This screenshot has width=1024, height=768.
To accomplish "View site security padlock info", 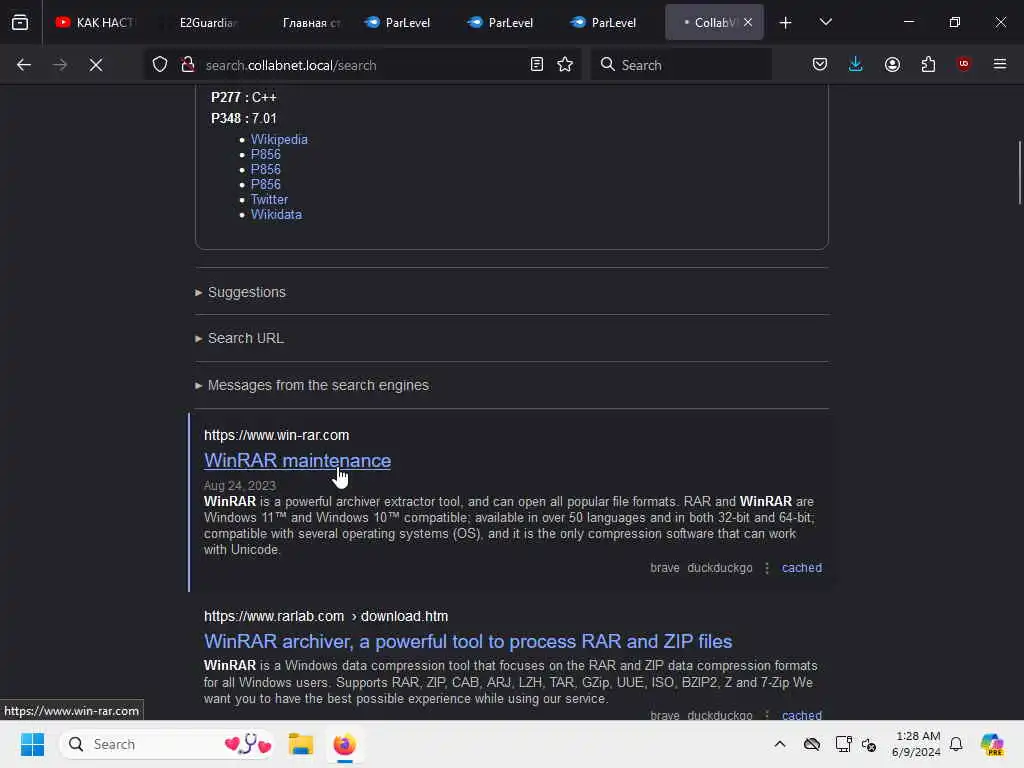I will coord(188,65).
